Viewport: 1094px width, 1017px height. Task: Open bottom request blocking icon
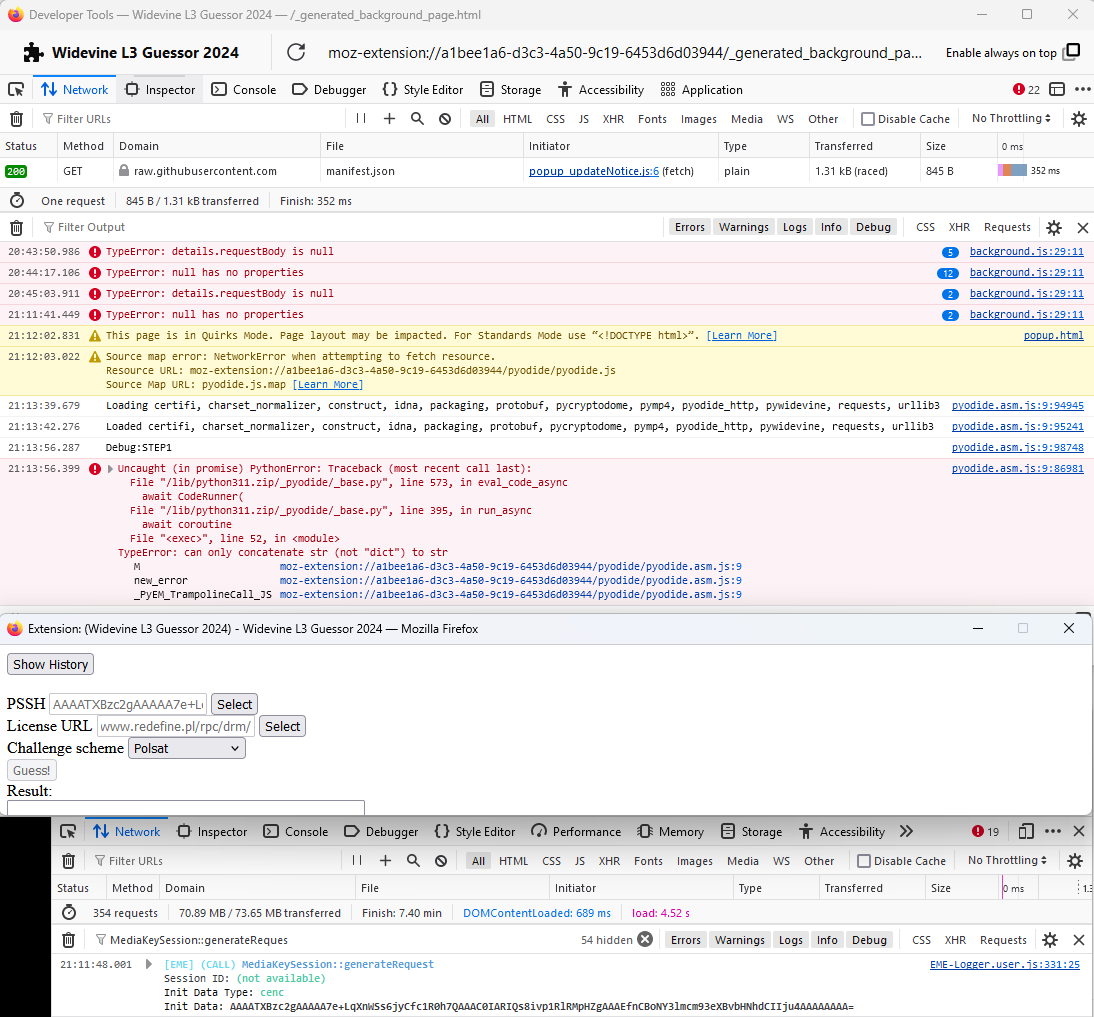[x=441, y=861]
